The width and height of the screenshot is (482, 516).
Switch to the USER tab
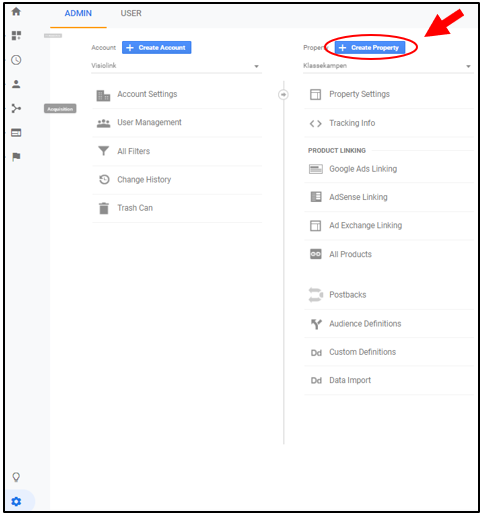pyautogui.click(x=131, y=13)
